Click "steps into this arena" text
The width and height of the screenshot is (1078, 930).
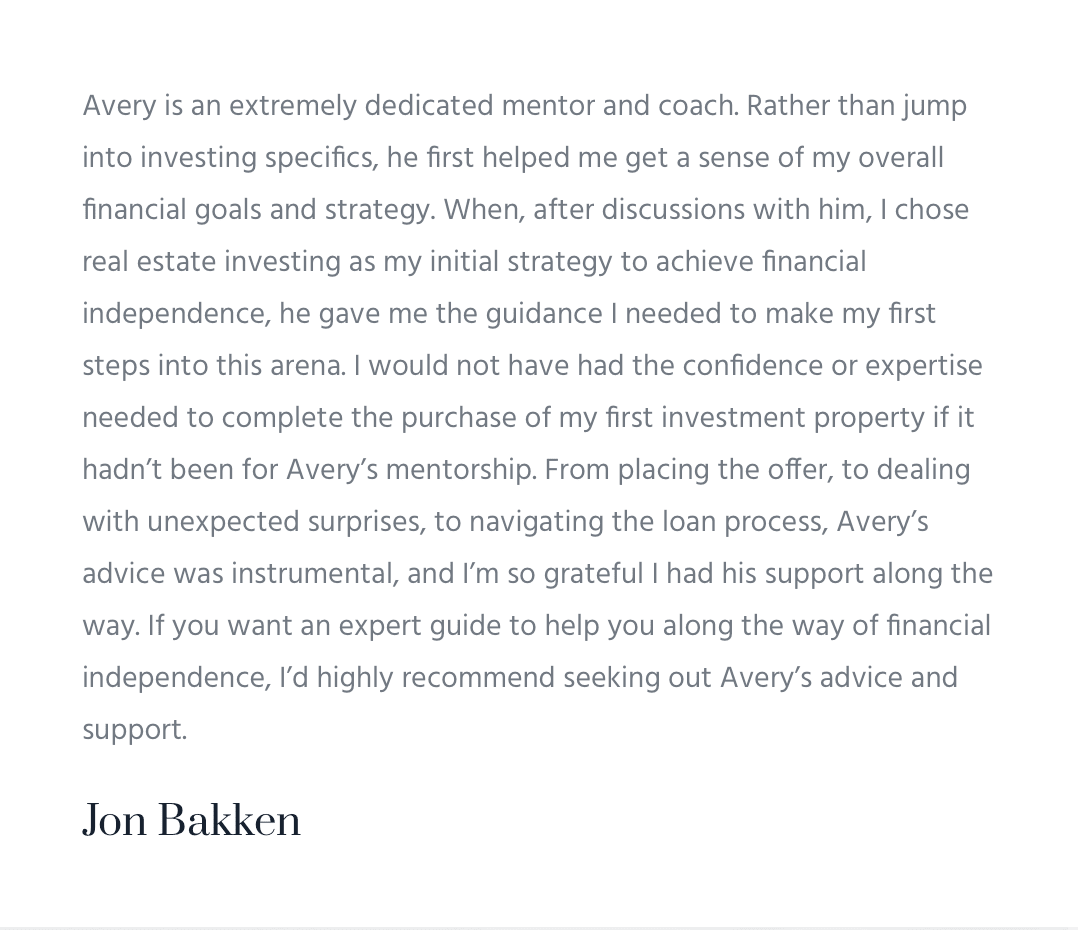tap(213, 366)
